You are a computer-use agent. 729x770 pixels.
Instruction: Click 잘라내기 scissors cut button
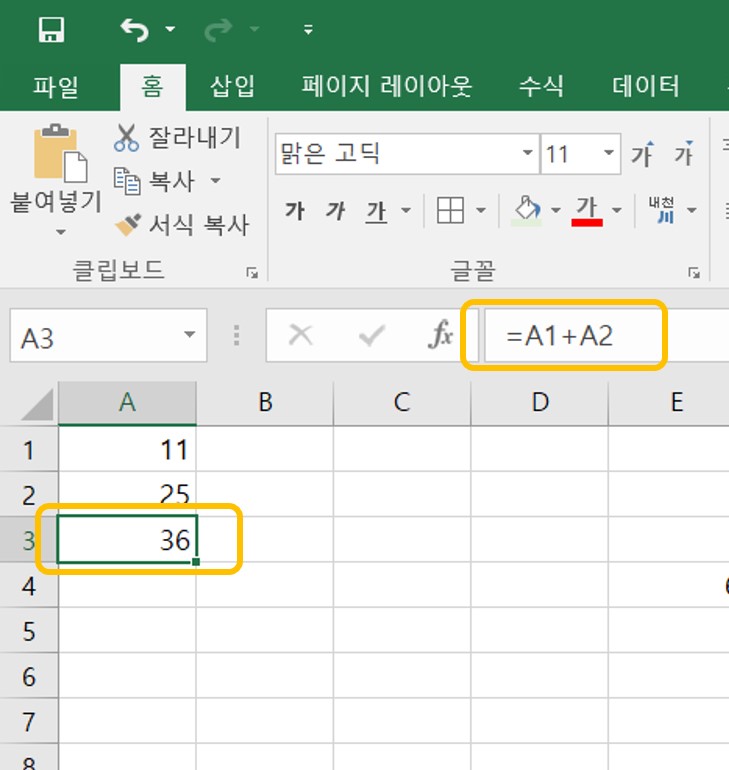177,138
